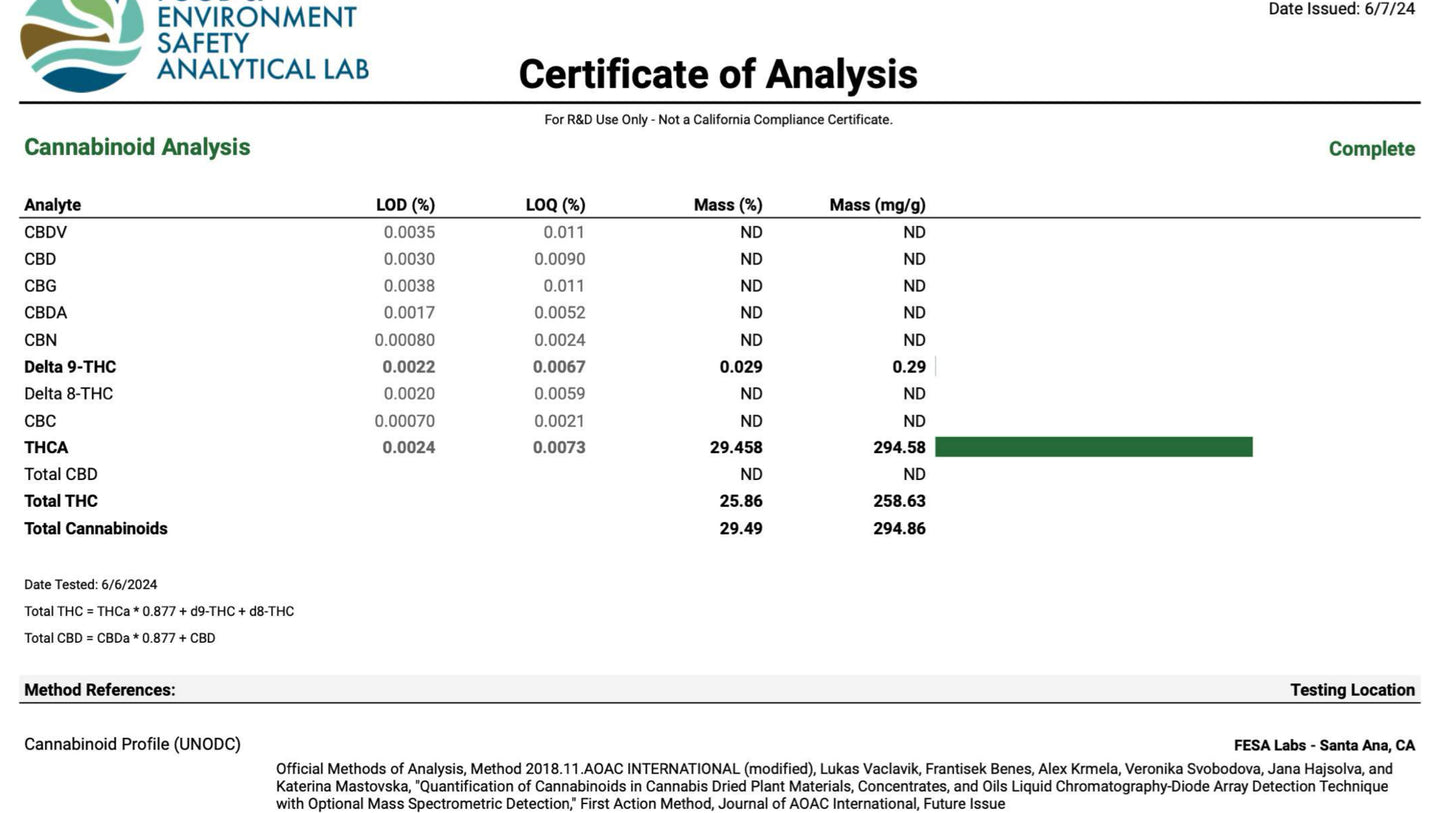Click THCA mass percent 29.458

click(x=736, y=448)
